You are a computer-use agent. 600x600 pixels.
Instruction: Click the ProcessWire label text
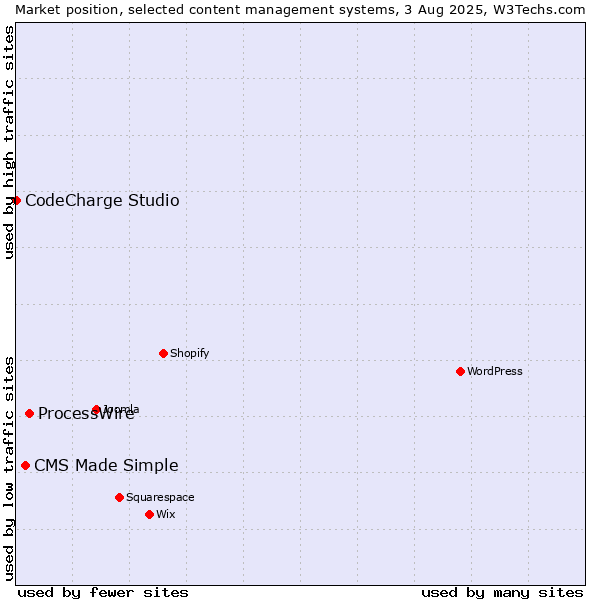tap(86, 414)
